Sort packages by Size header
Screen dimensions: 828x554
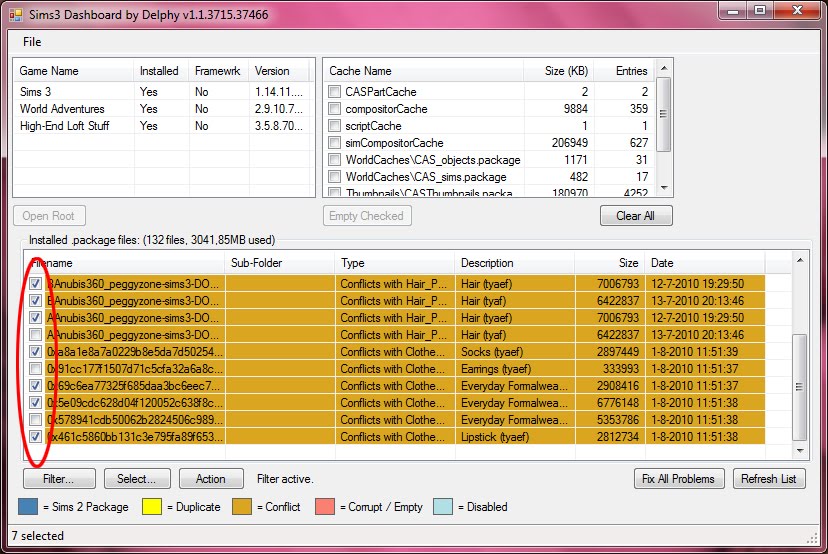pyautogui.click(x=609, y=263)
